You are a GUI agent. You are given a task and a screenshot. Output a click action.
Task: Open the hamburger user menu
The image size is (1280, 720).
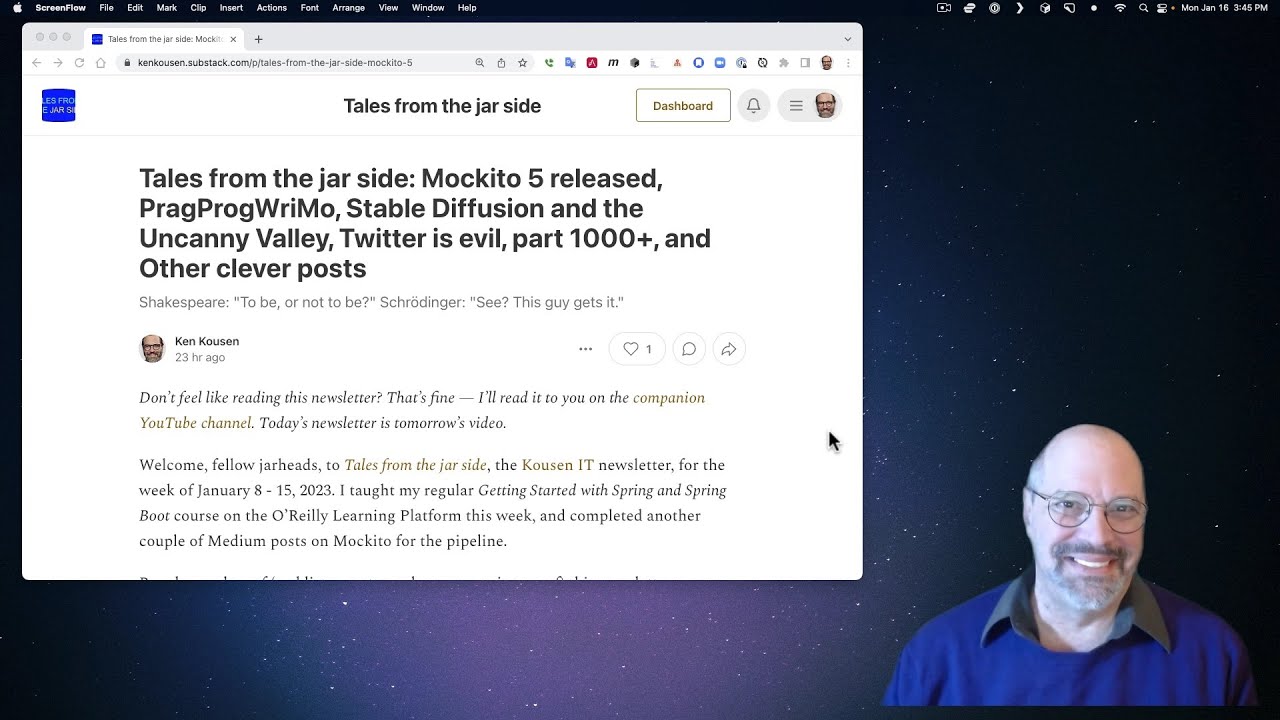[x=809, y=106]
